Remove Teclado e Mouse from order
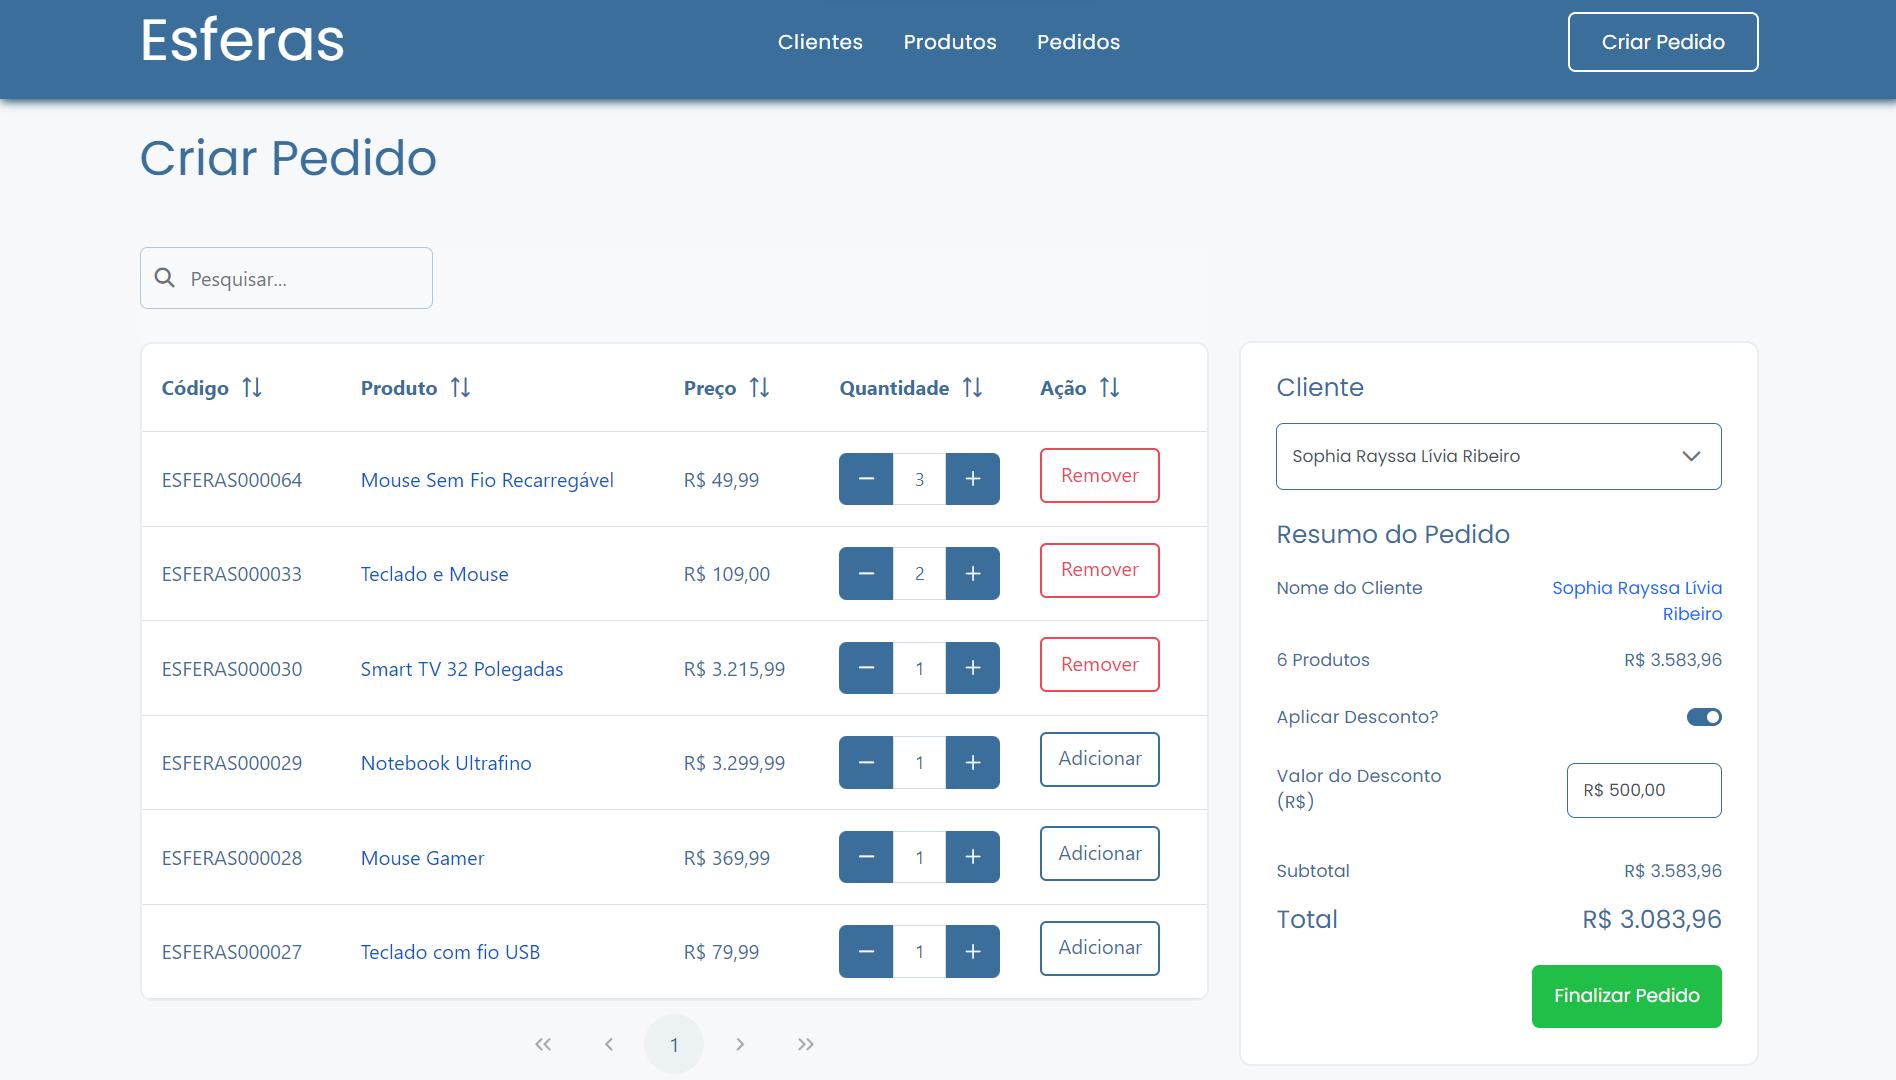 (x=1100, y=570)
